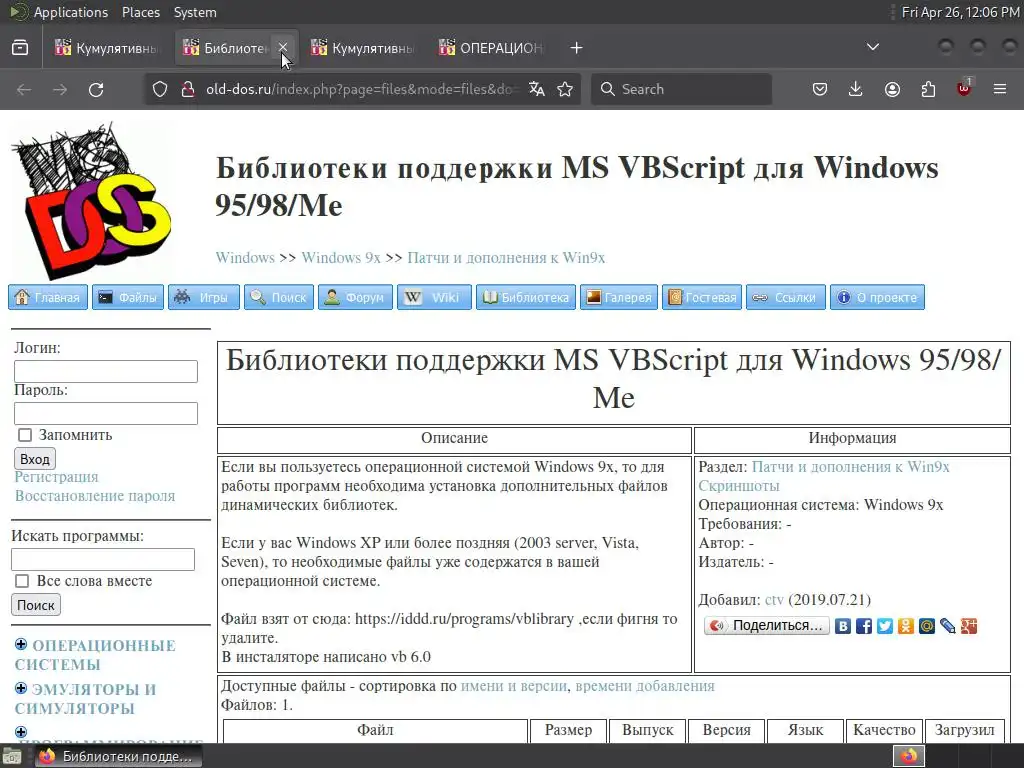
Task: Share the page on VKontakte
Action: pyautogui.click(x=842, y=626)
